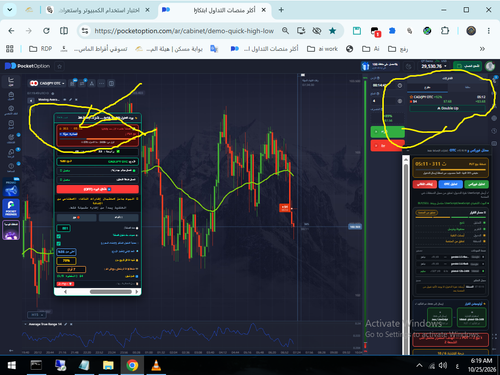Viewport: 500px width, 375px height.
Task: Open the RDP bookmarks folder
Action: point(41,49)
